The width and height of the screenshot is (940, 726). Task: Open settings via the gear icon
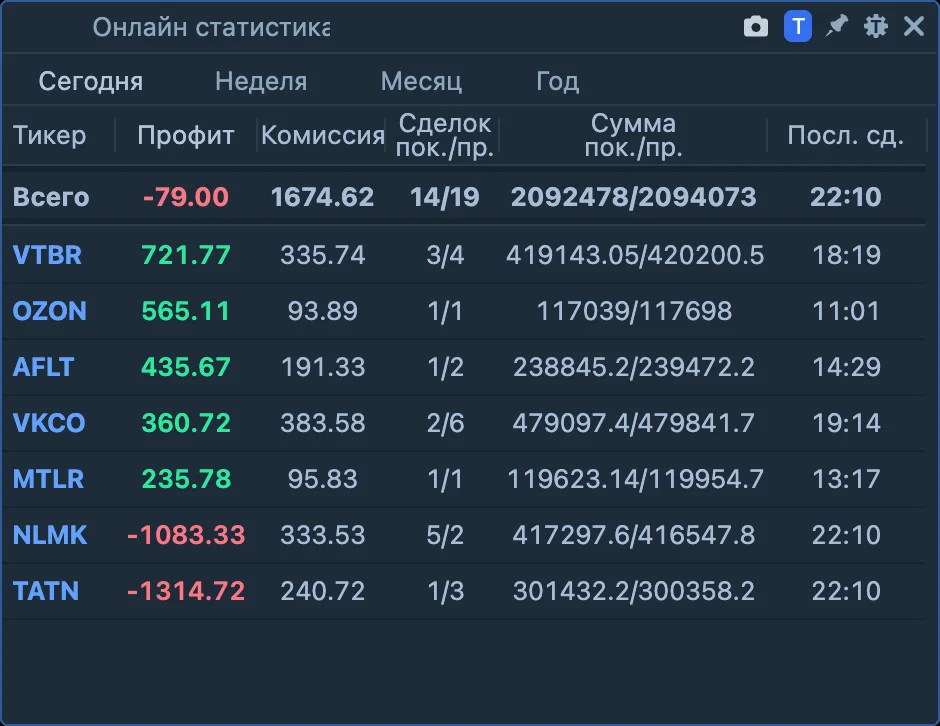click(x=875, y=26)
